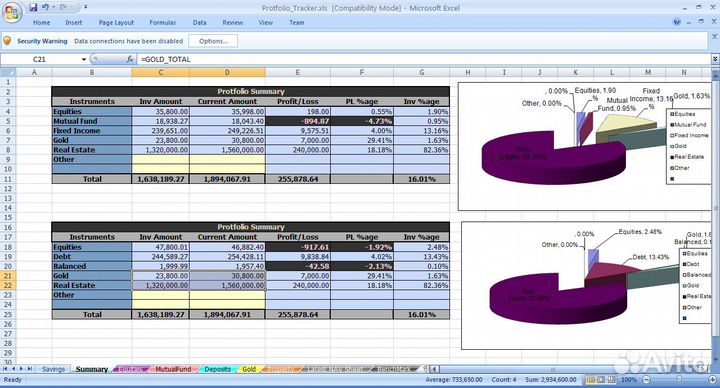Select Equities Inv Amount 35,800.00 cell
This screenshot has width=720, height=388.
coord(160,112)
